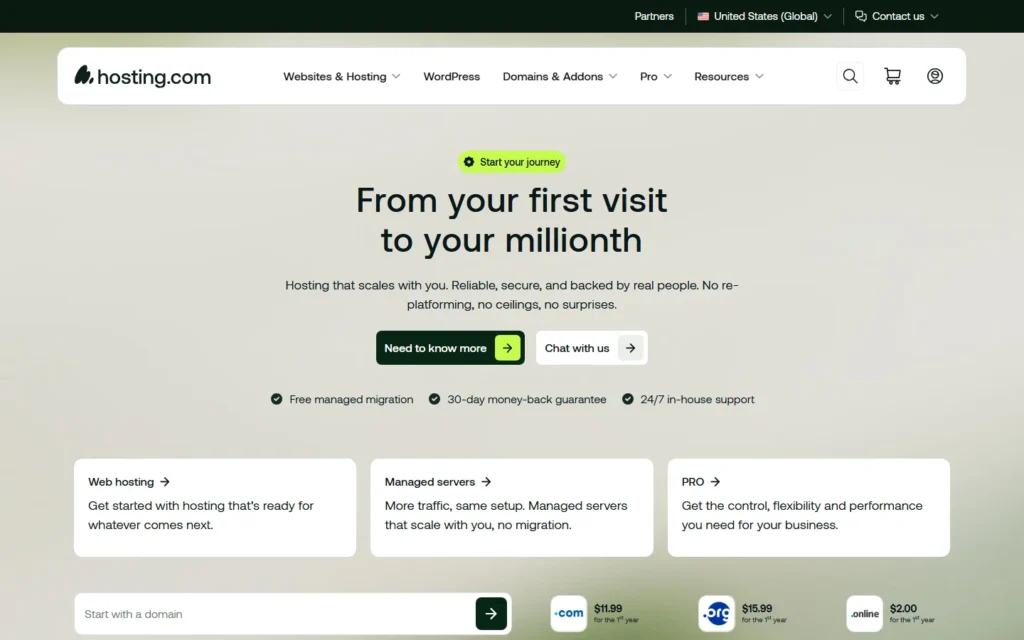Click checkmark beside 24/7 in-house support
This screenshot has height=640, width=1024.
tap(628, 399)
